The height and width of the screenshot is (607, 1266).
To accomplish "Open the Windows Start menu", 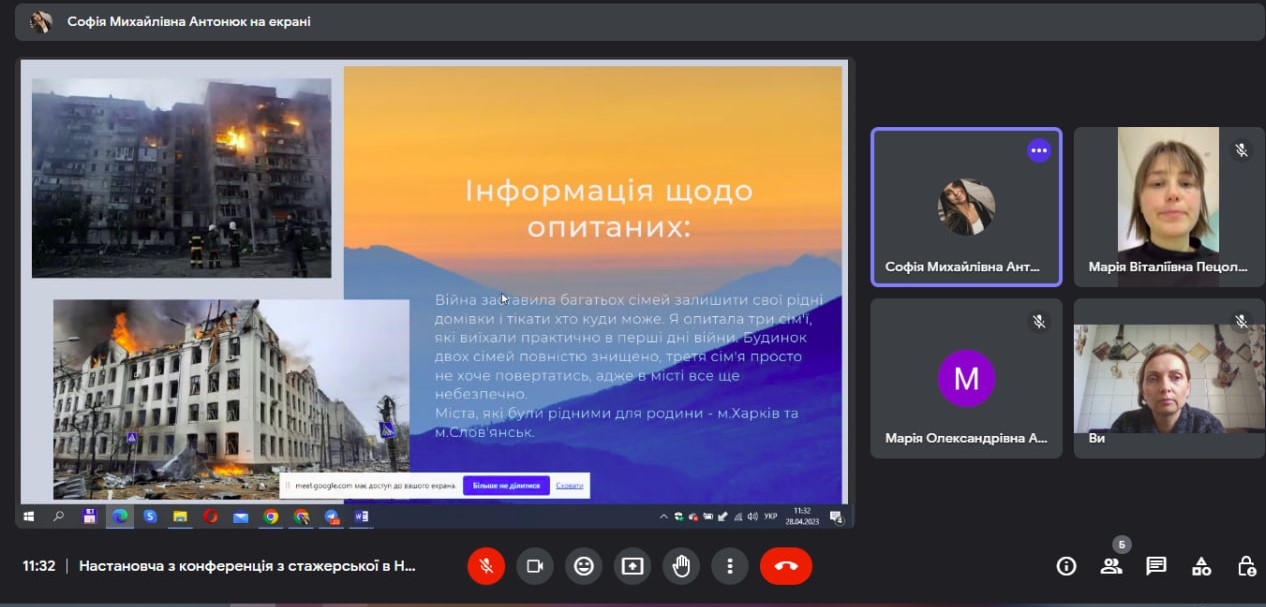I will click(x=28, y=517).
